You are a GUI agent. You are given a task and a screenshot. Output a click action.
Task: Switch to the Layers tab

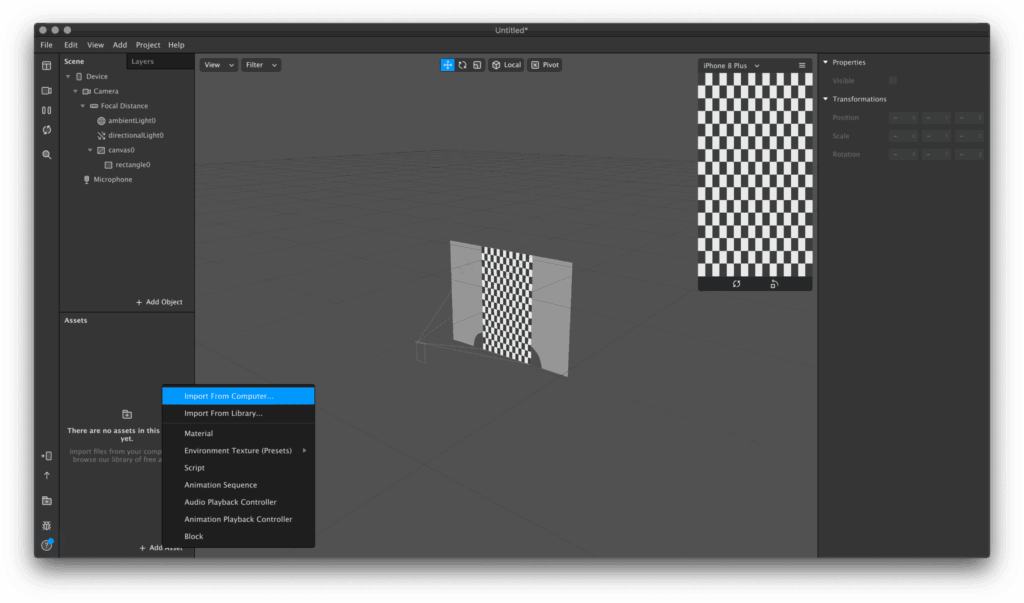point(160,61)
